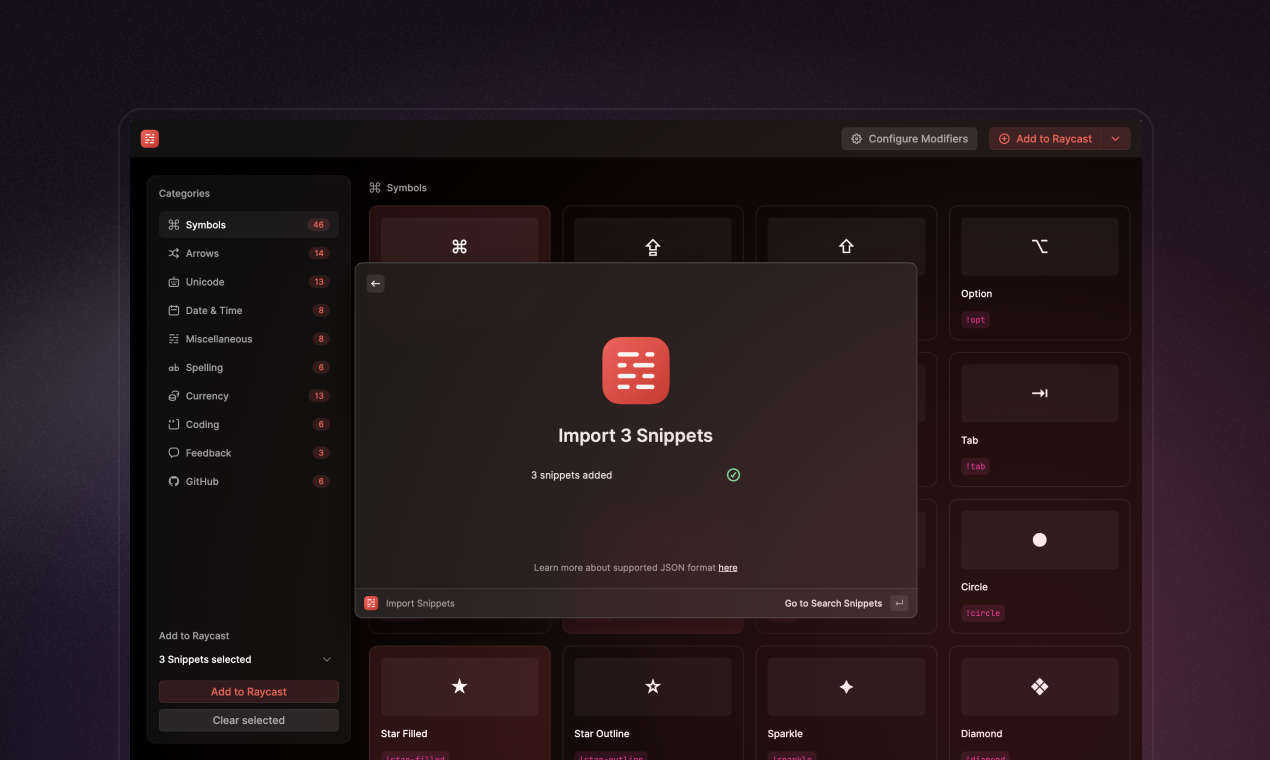Image resolution: width=1270 pixels, height=760 pixels.
Task: Click the Arrows count badge 14
Action: click(x=319, y=254)
